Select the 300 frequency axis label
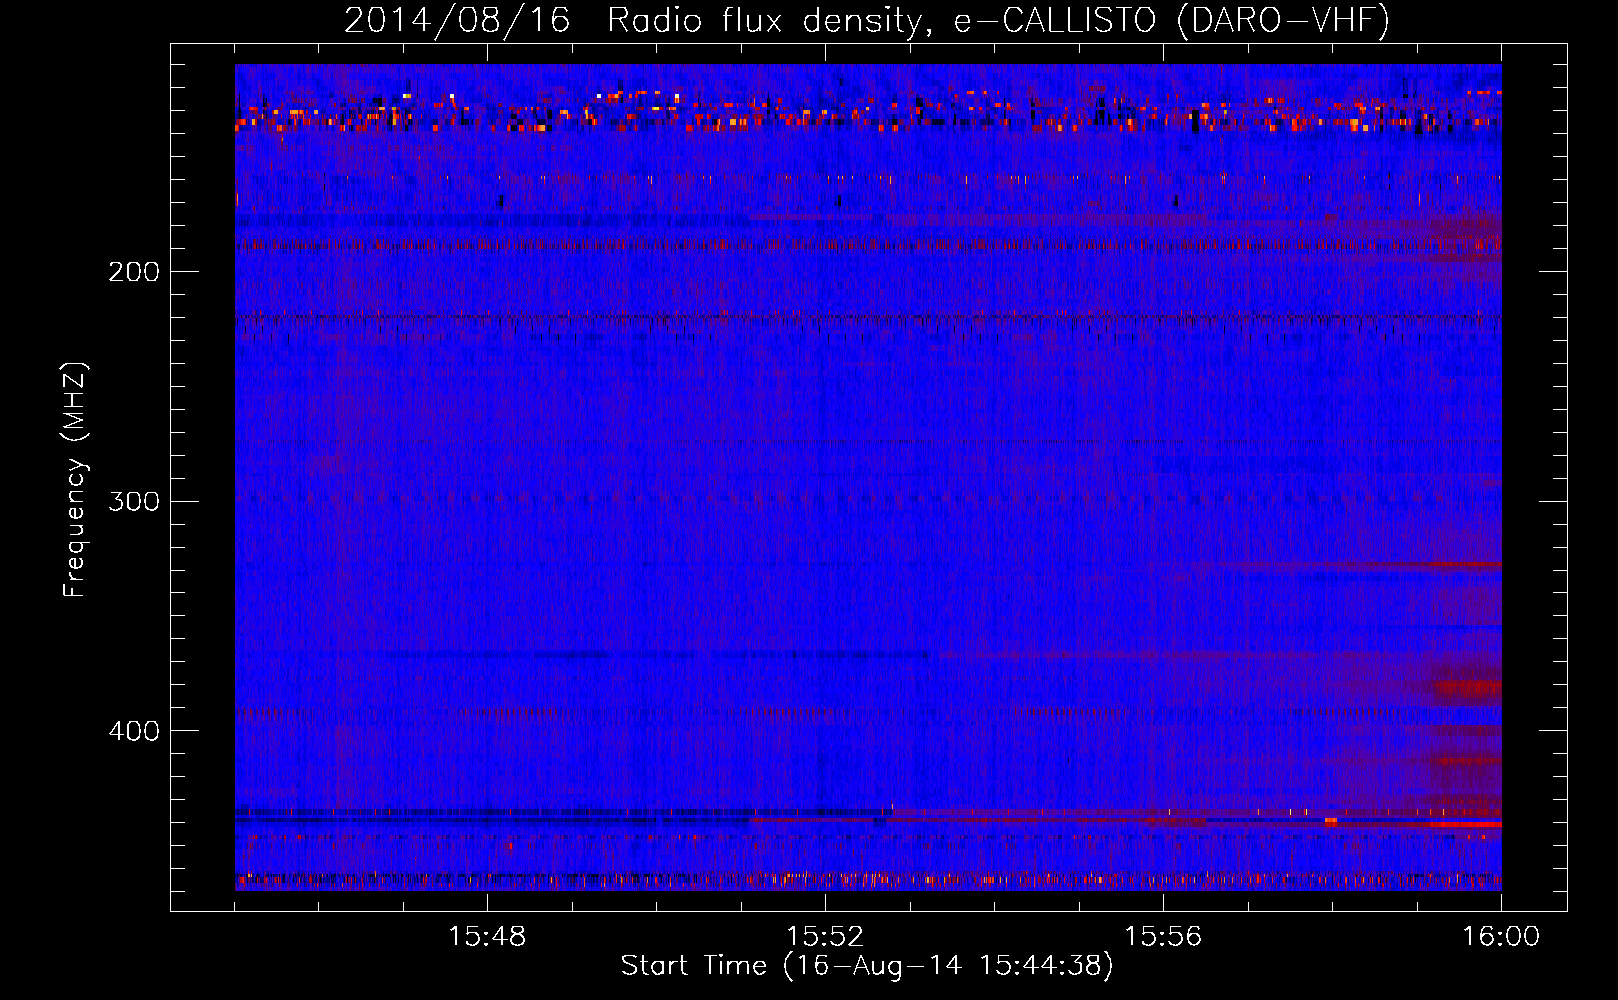Screen dimensions: 1618x1000 [134, 501]
